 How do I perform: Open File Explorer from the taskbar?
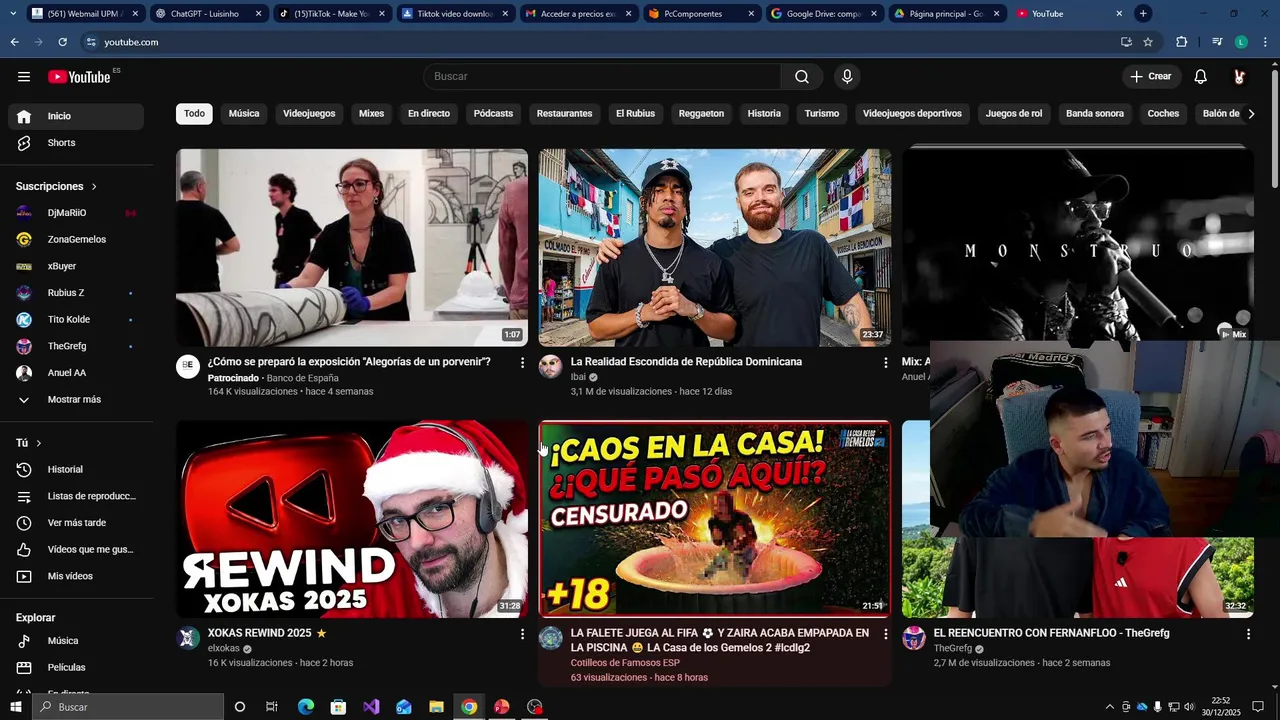[x=436, y=707]
